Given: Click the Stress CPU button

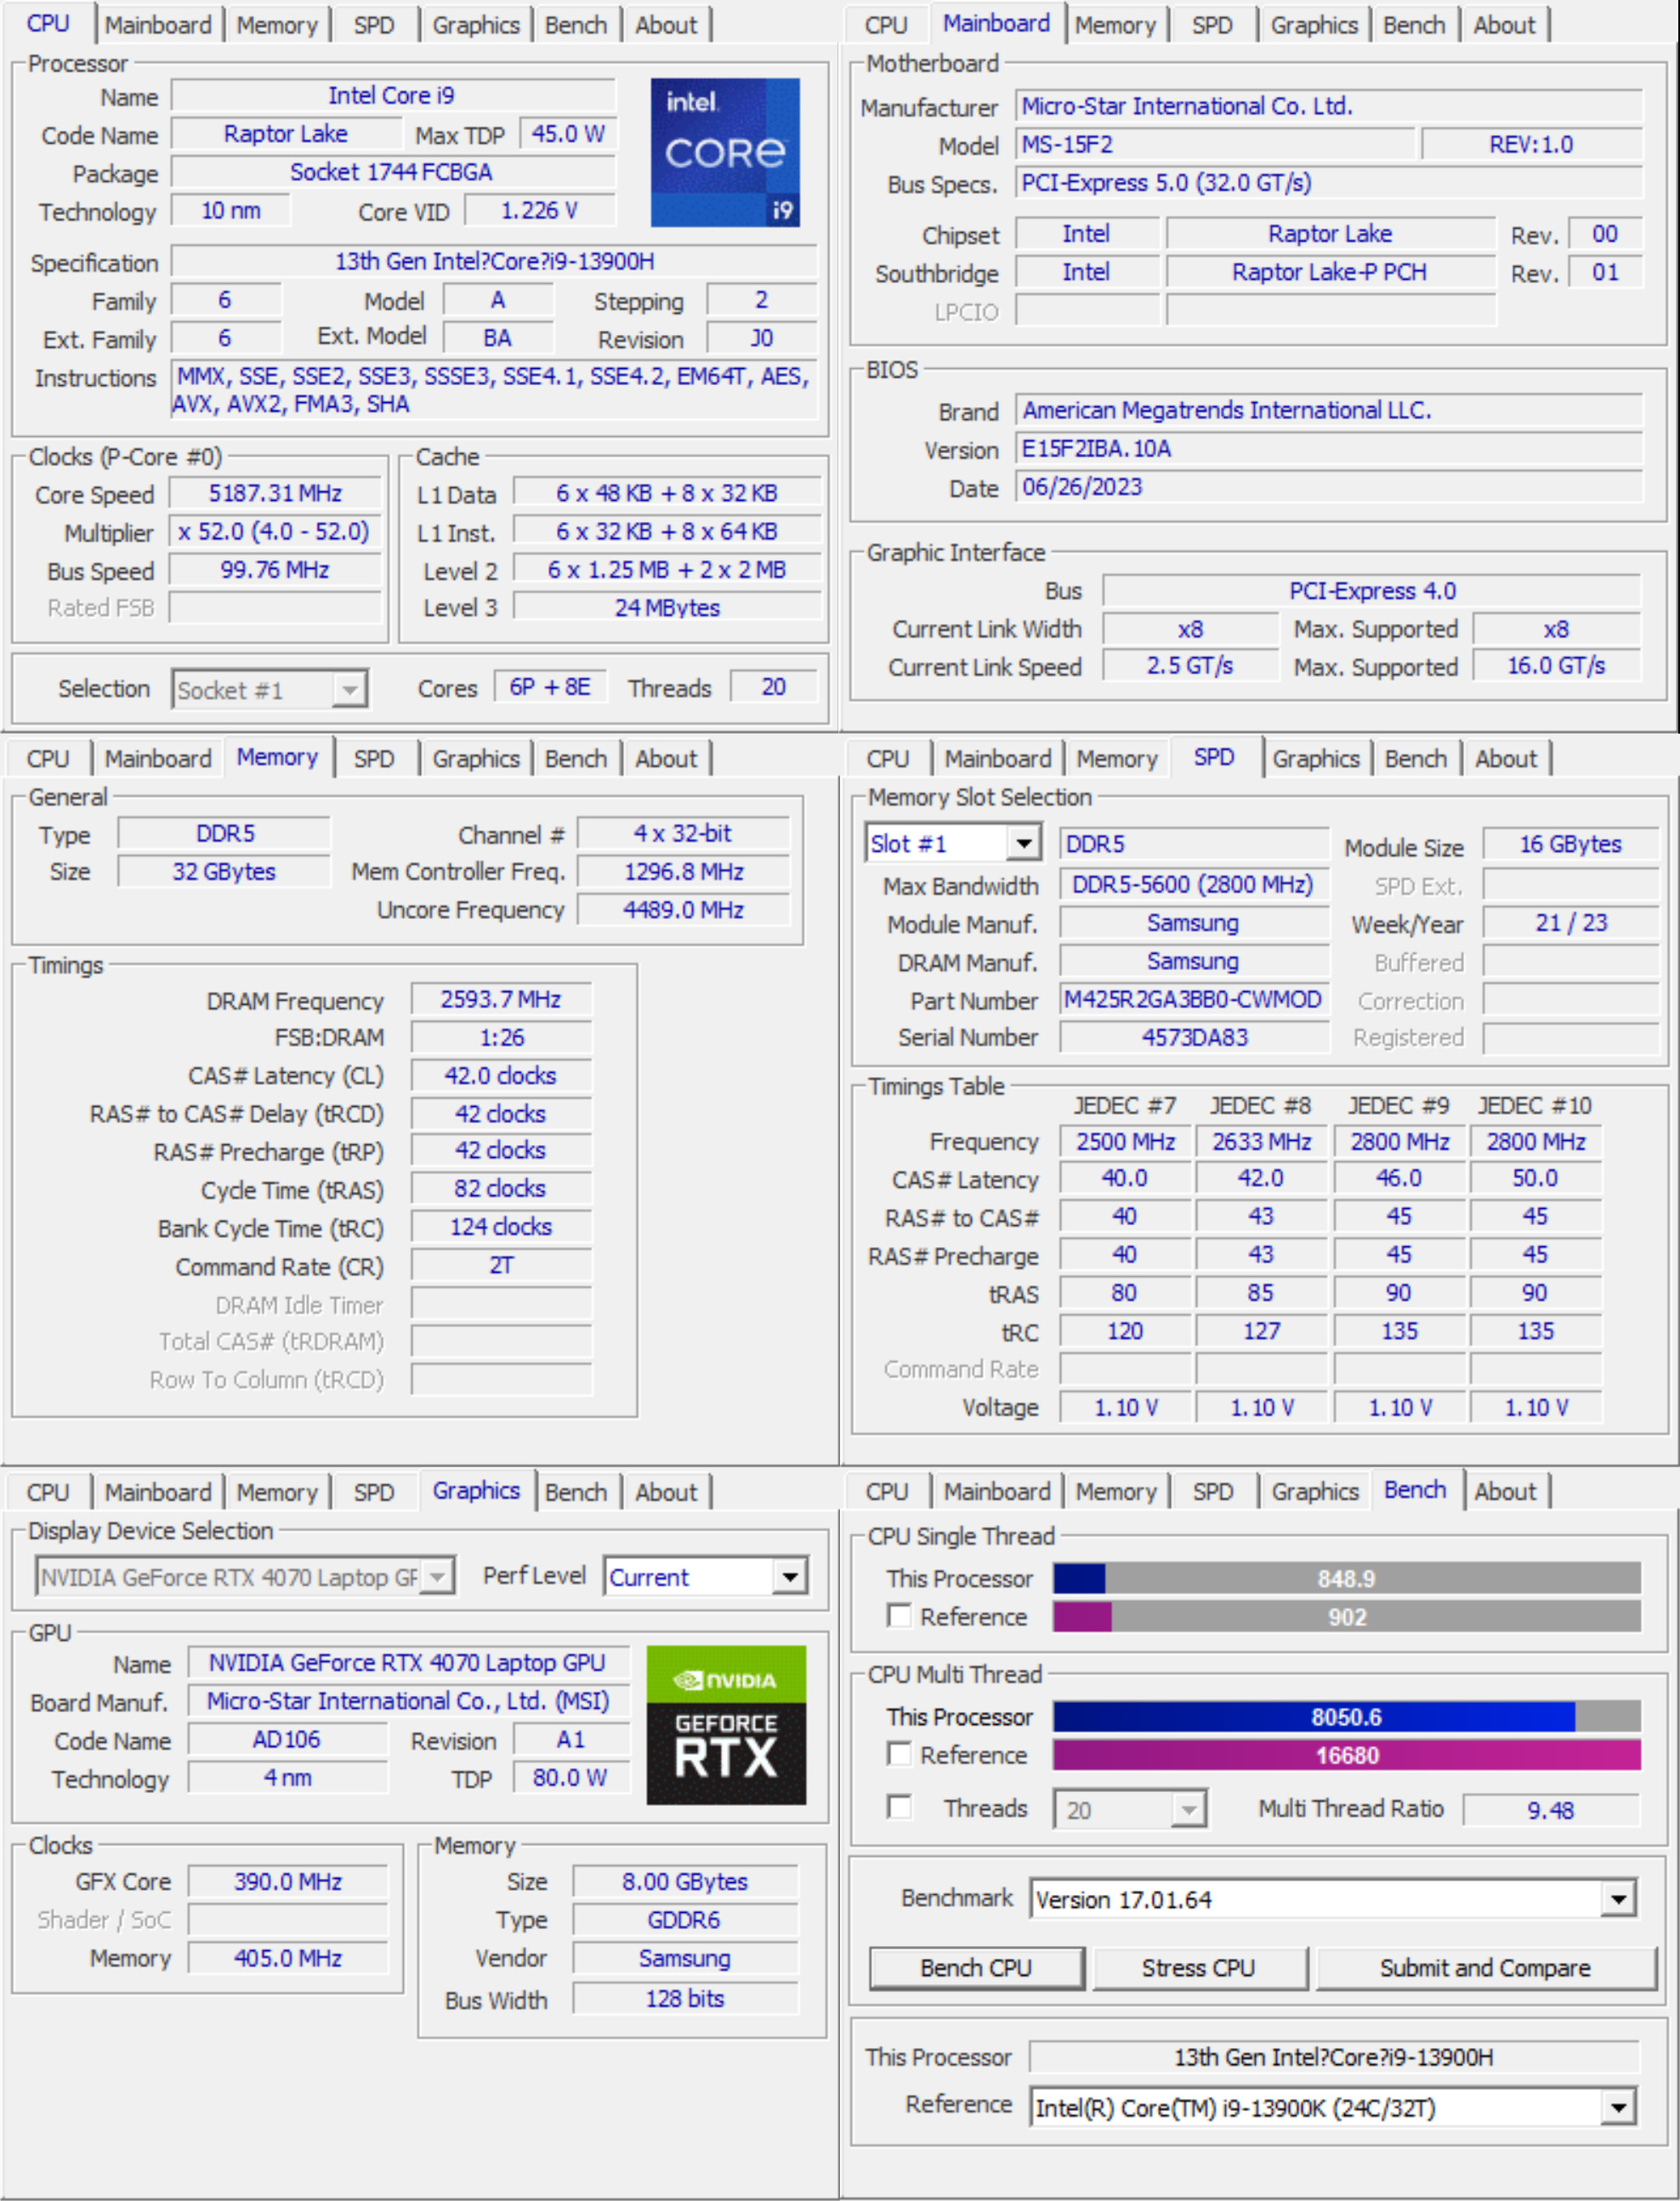Looking at the screenshot, I should click(x=1198, y=1967).
